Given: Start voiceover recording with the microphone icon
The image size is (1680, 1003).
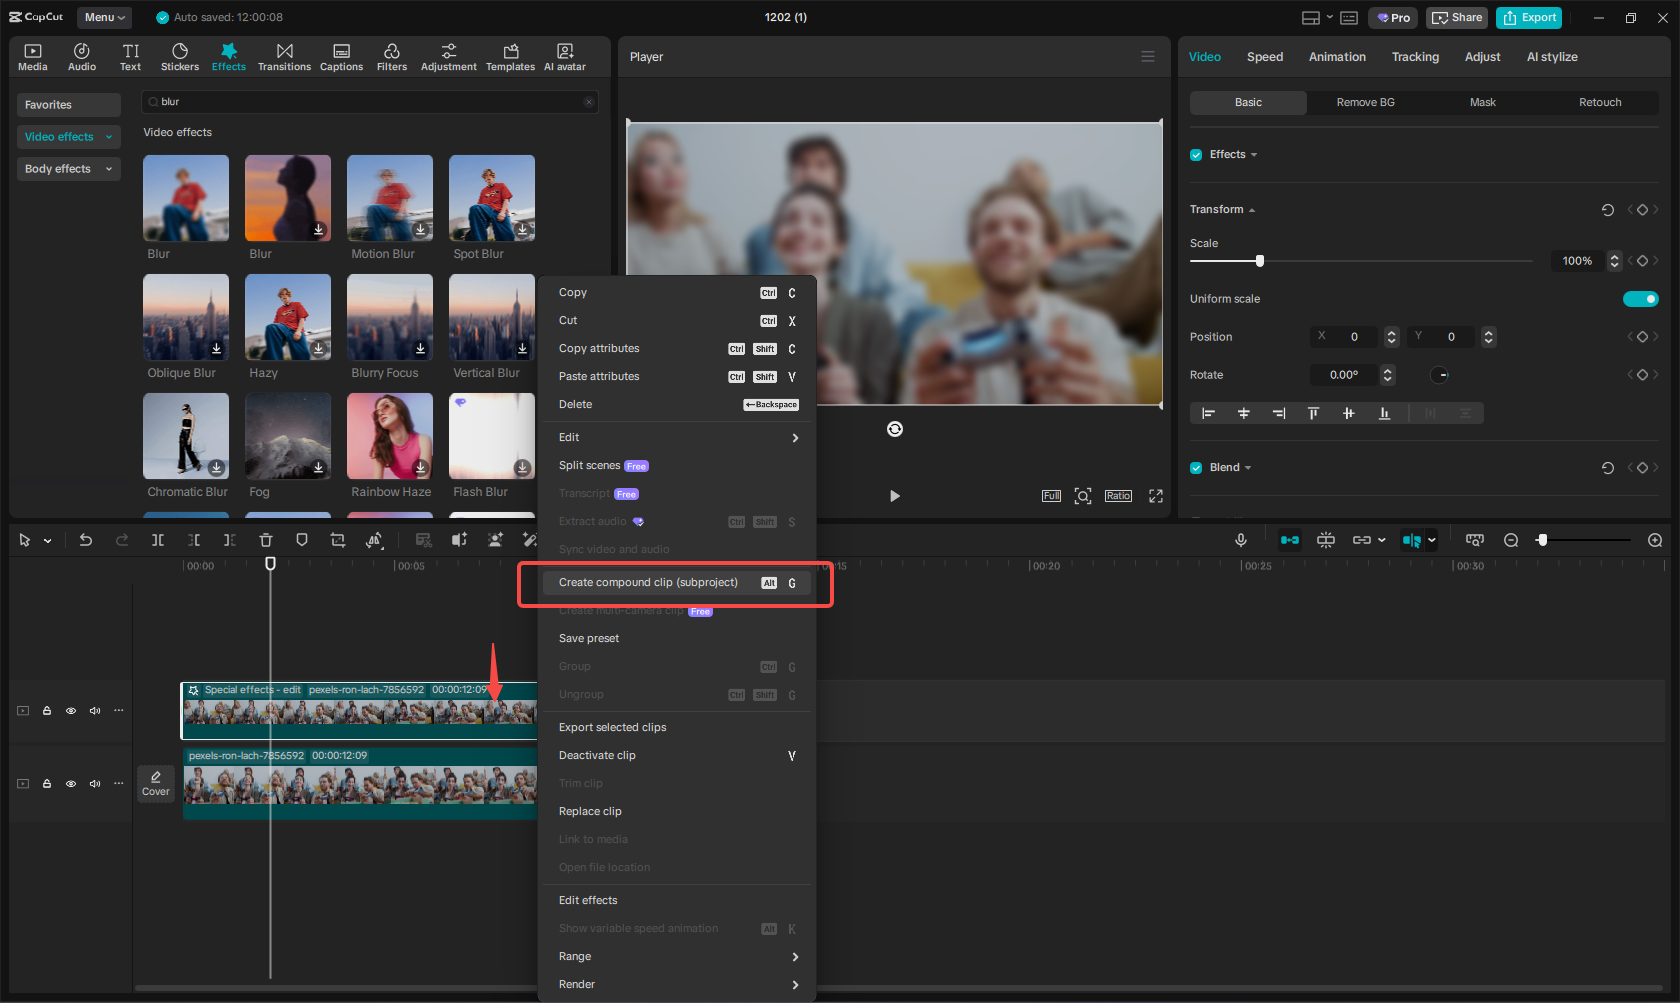Looking at the screenshot, I should tap(1240, 539).
